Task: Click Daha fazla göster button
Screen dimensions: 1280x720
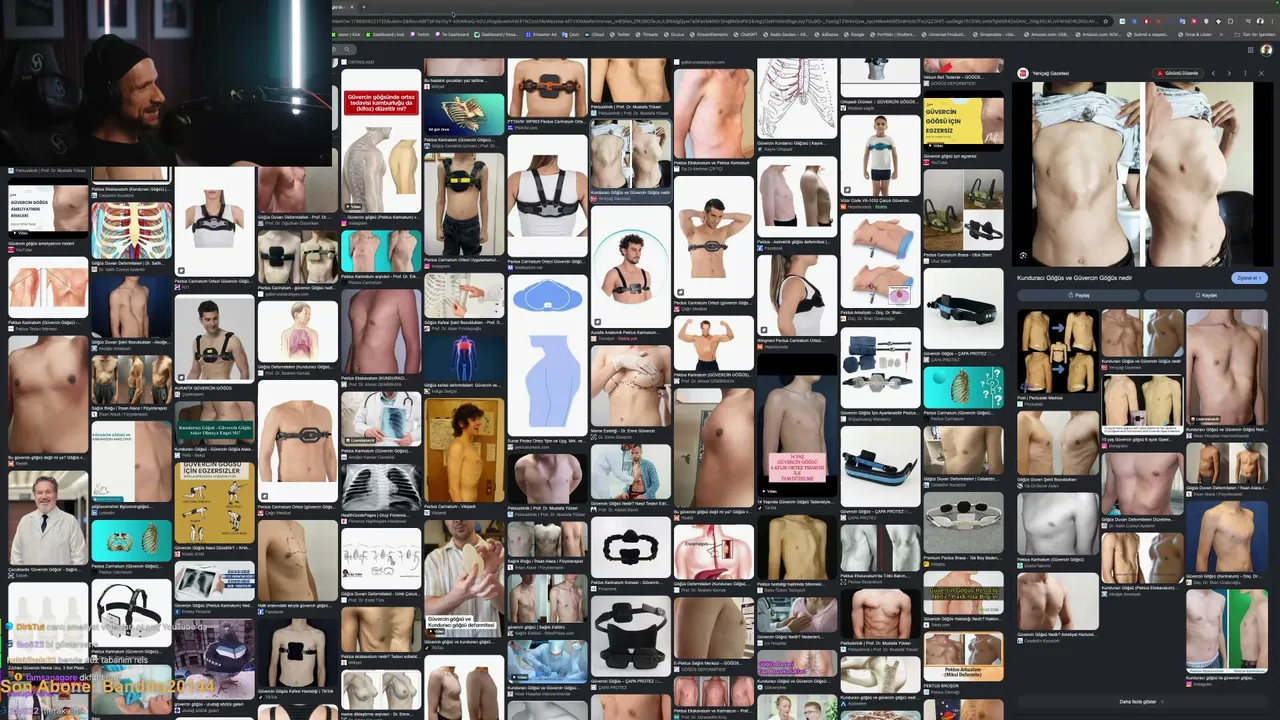Action: tap(1142, 702)
